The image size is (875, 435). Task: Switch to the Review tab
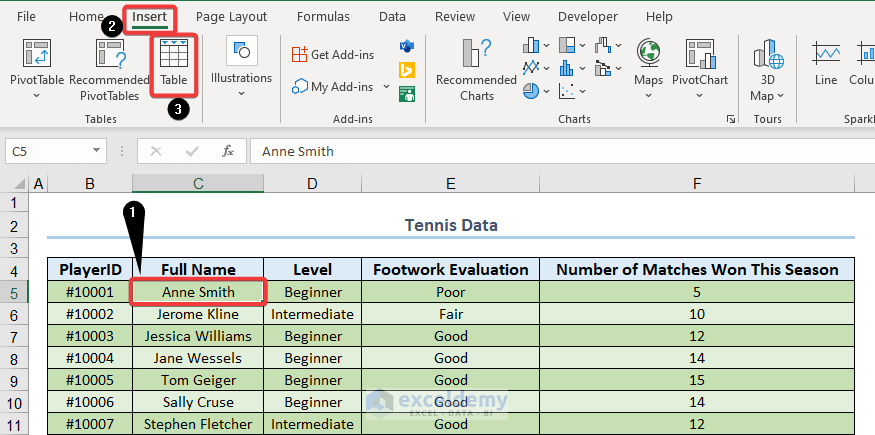(455, 17)
